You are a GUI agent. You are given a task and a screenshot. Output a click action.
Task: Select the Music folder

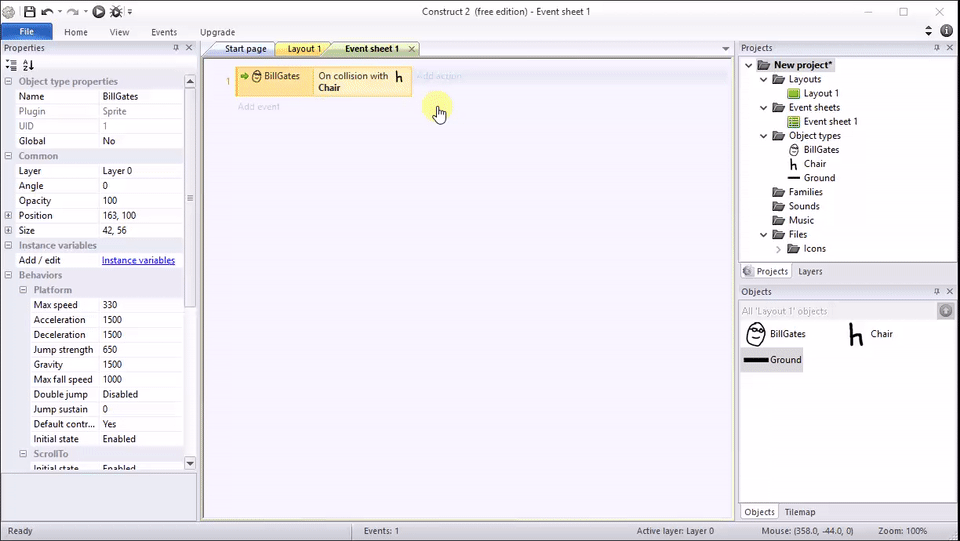[x=801, y=220]
